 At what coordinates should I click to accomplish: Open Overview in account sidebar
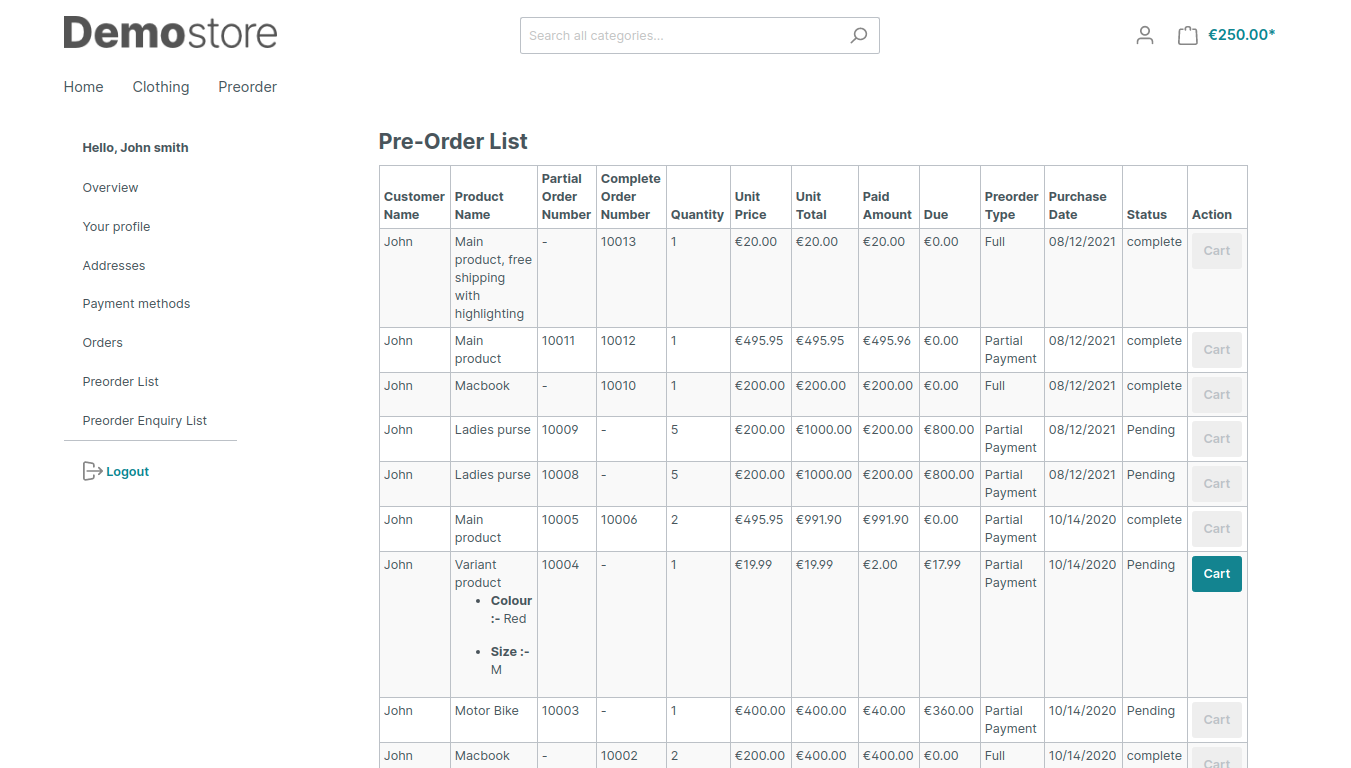(110, 188)
